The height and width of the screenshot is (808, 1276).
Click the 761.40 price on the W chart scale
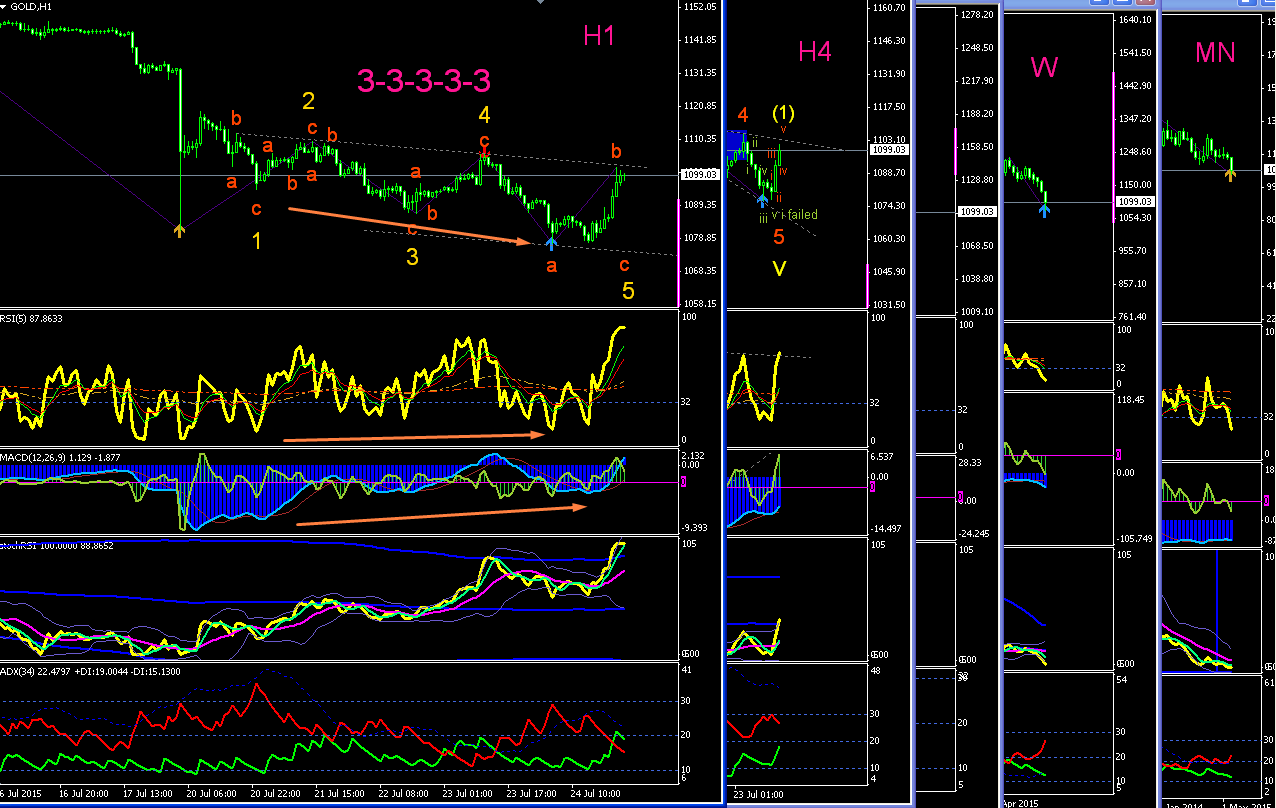click(x=1133, y=316)
